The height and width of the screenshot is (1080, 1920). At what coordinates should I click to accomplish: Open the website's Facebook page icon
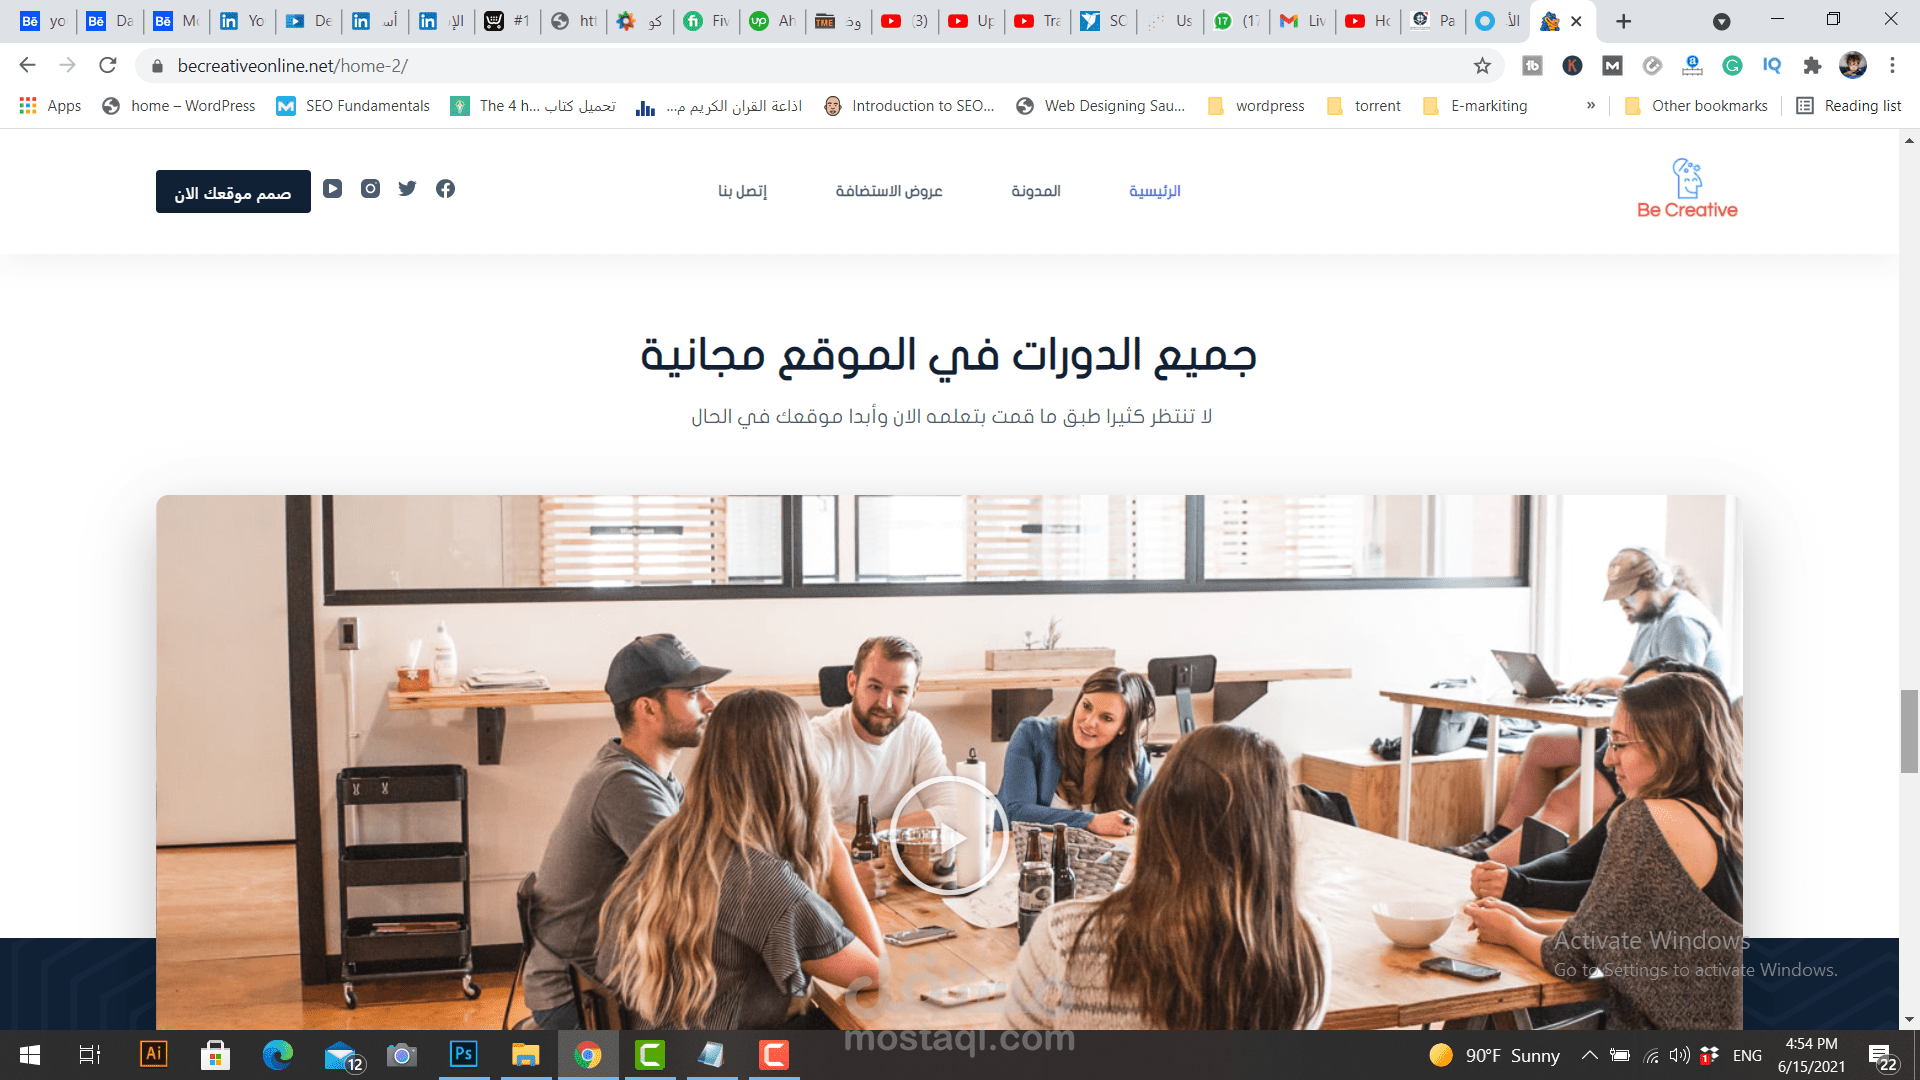(x=445, y=189)
